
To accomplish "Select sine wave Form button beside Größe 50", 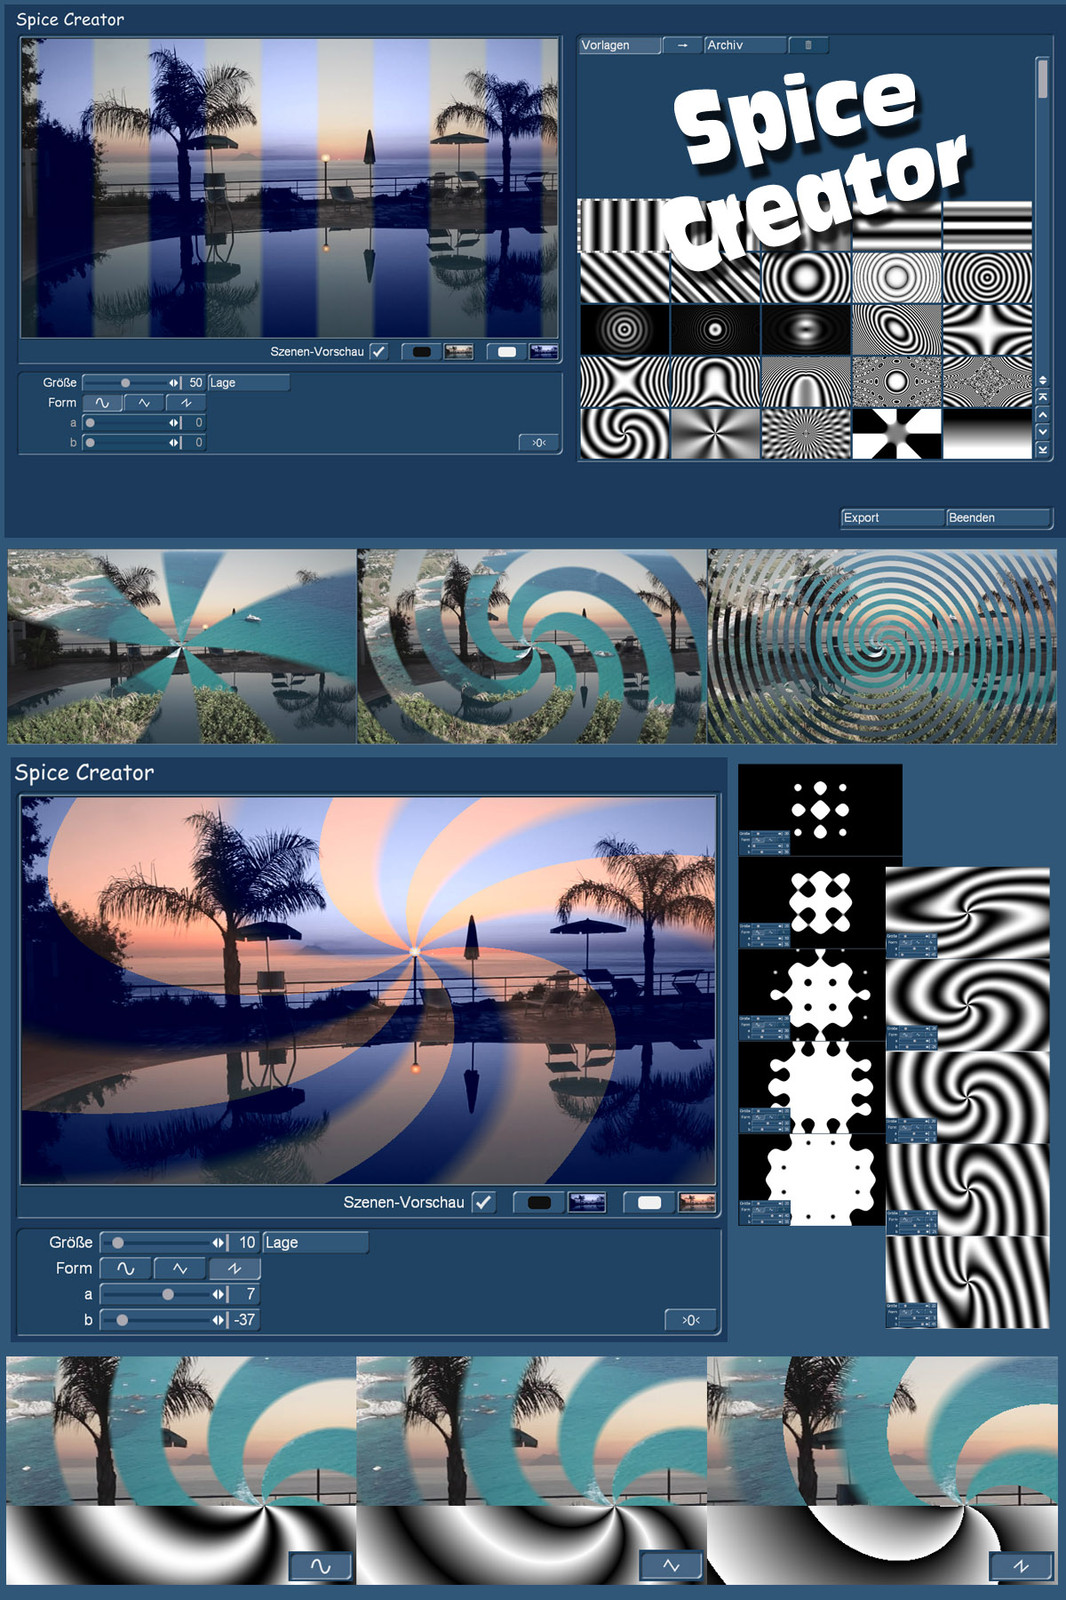I will coord(102,403).
